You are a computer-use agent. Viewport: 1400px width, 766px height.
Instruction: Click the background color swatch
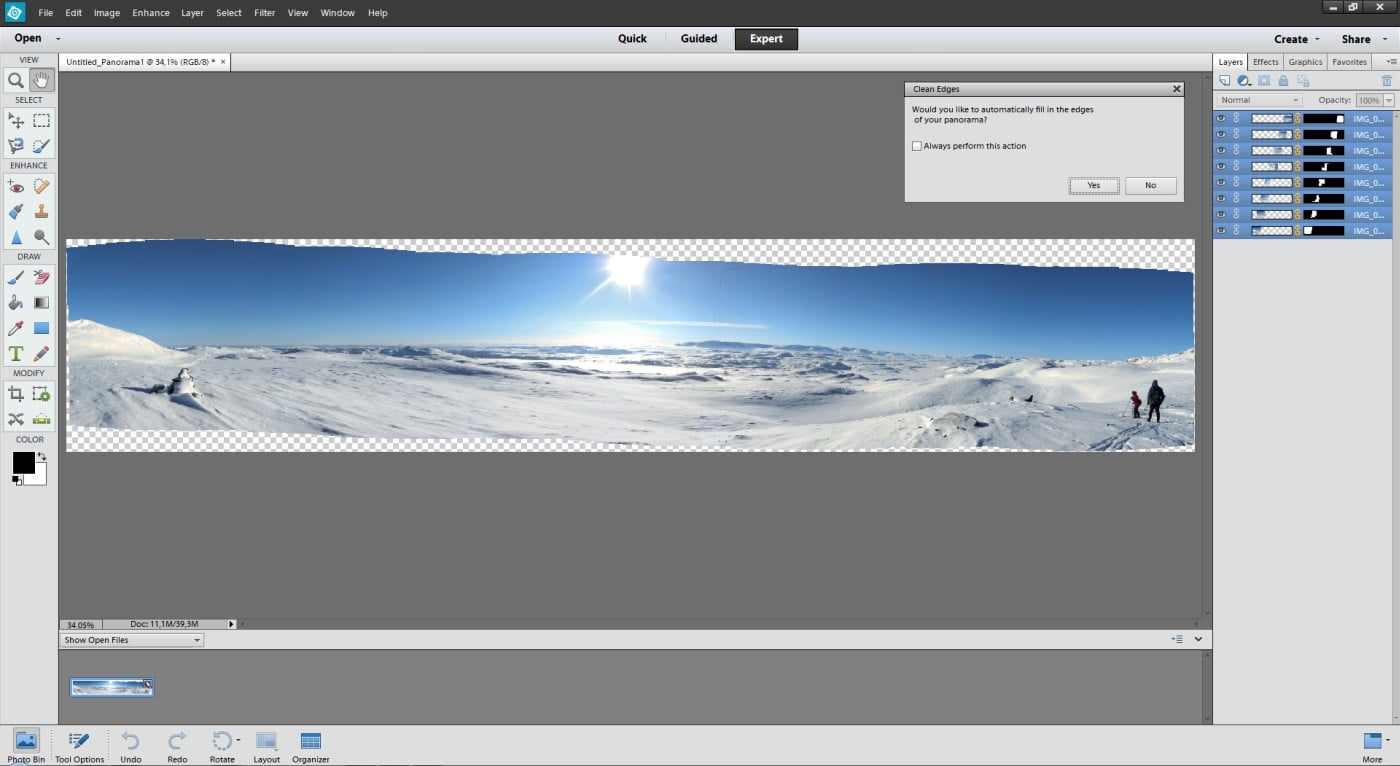(38, 477)
